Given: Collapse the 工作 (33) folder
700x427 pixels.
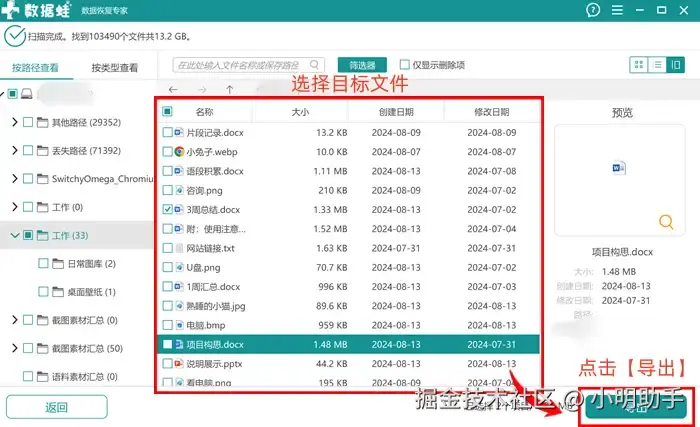Looking at the screenshot, I should [x=14, y=235].
